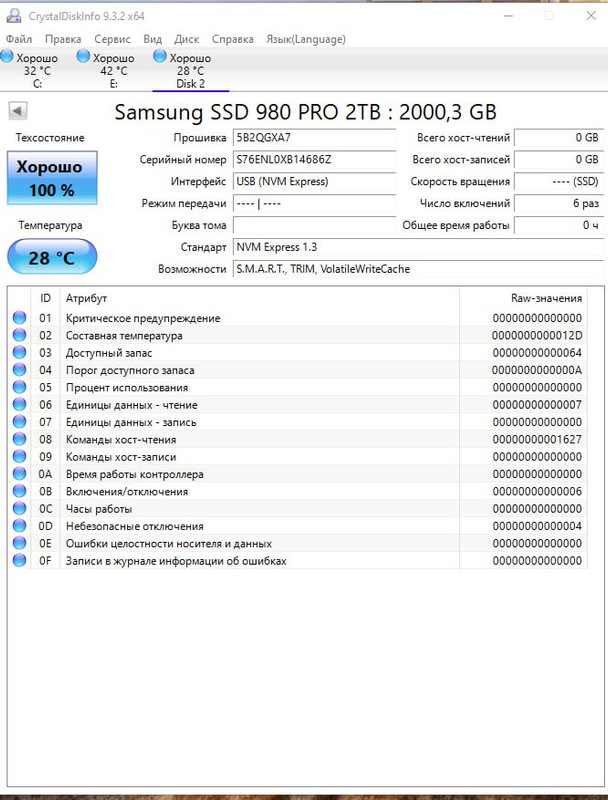Click the Серийный номер label
The width and height of the screenshot is (608, 800).
point(183,160)
